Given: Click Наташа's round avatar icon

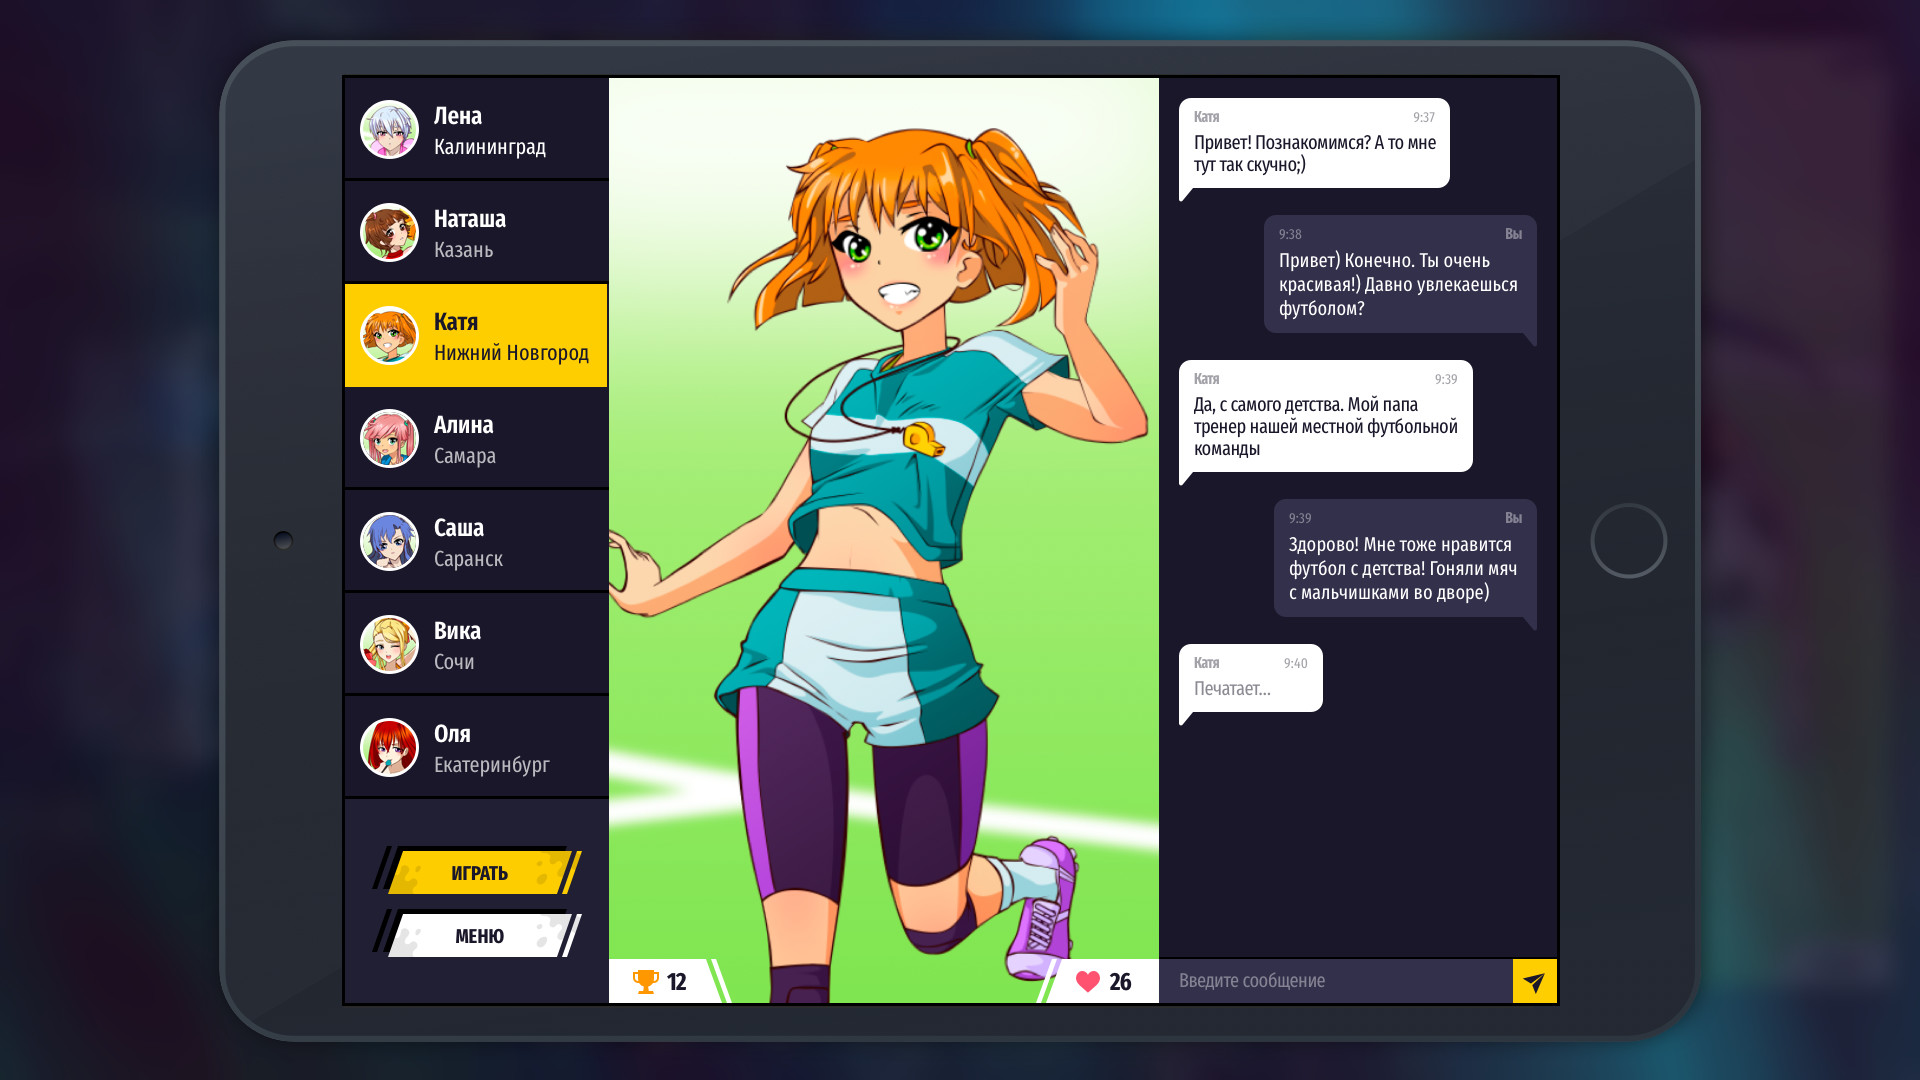Looking at the screenshot, I should [x=389, y=233].
